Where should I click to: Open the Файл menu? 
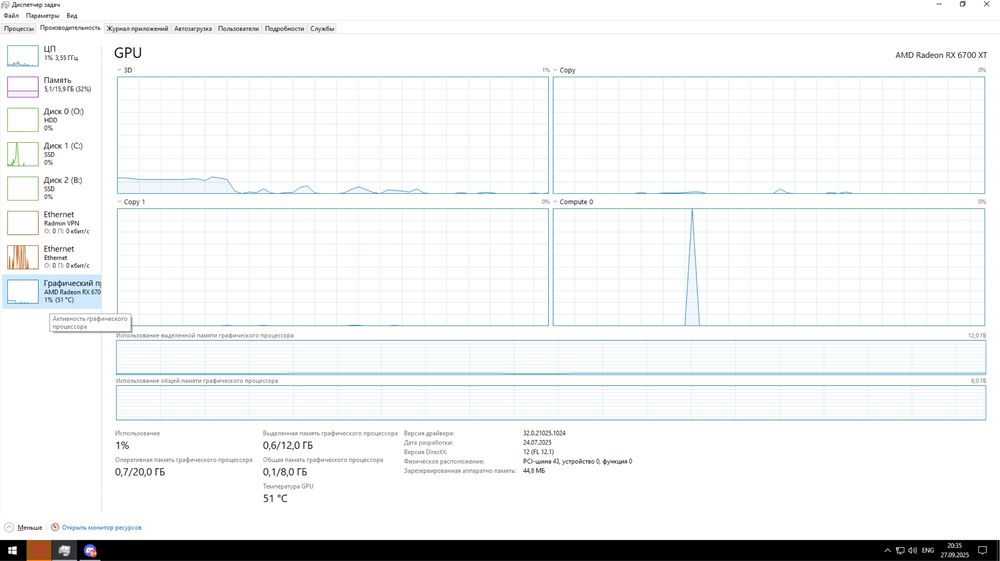pos(11,15)
